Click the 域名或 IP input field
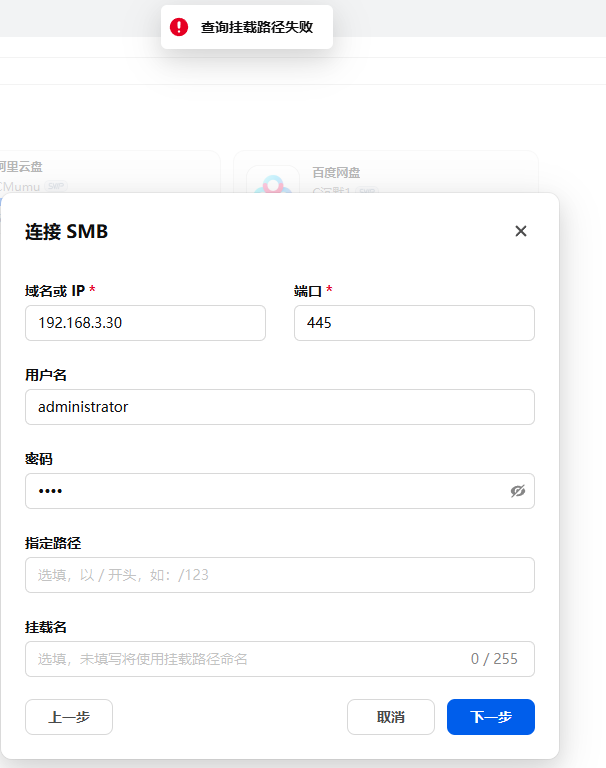Screen dimensions: 606x768 tap(145, 323)
